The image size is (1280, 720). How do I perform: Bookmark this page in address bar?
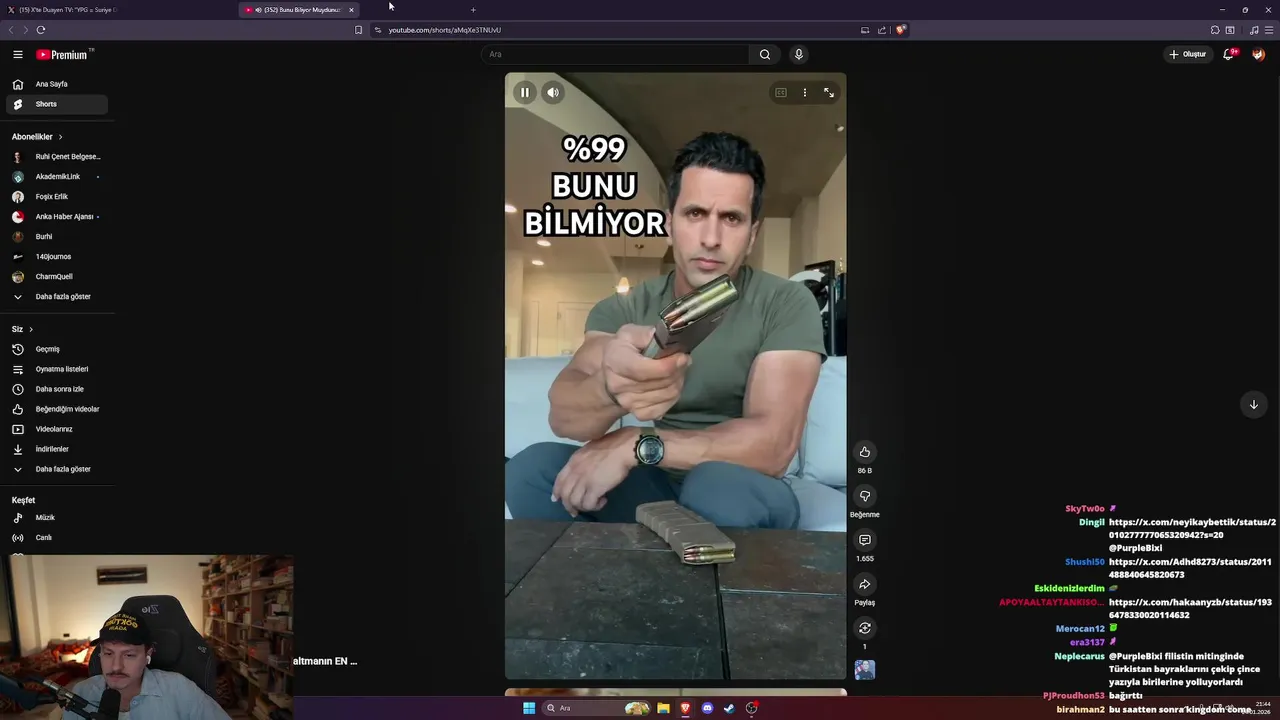pyautogui.click(x=358, y=30)
